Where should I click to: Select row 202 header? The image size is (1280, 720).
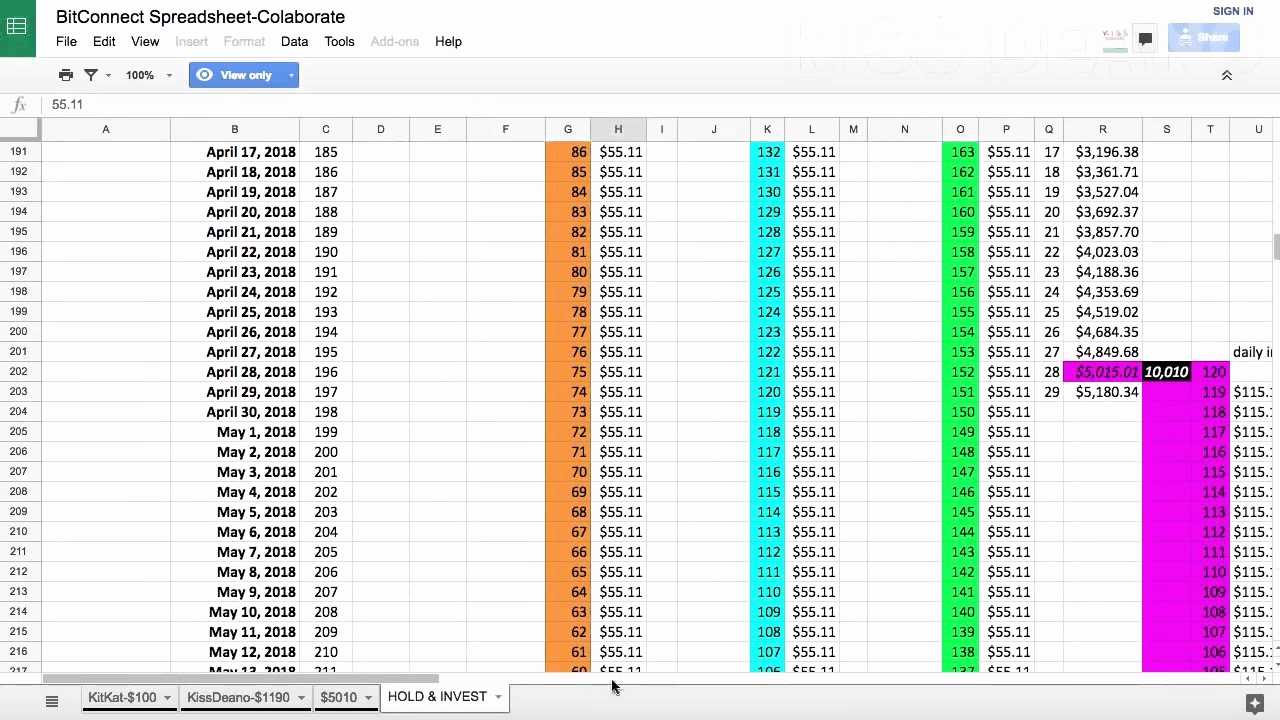(20, 372)
